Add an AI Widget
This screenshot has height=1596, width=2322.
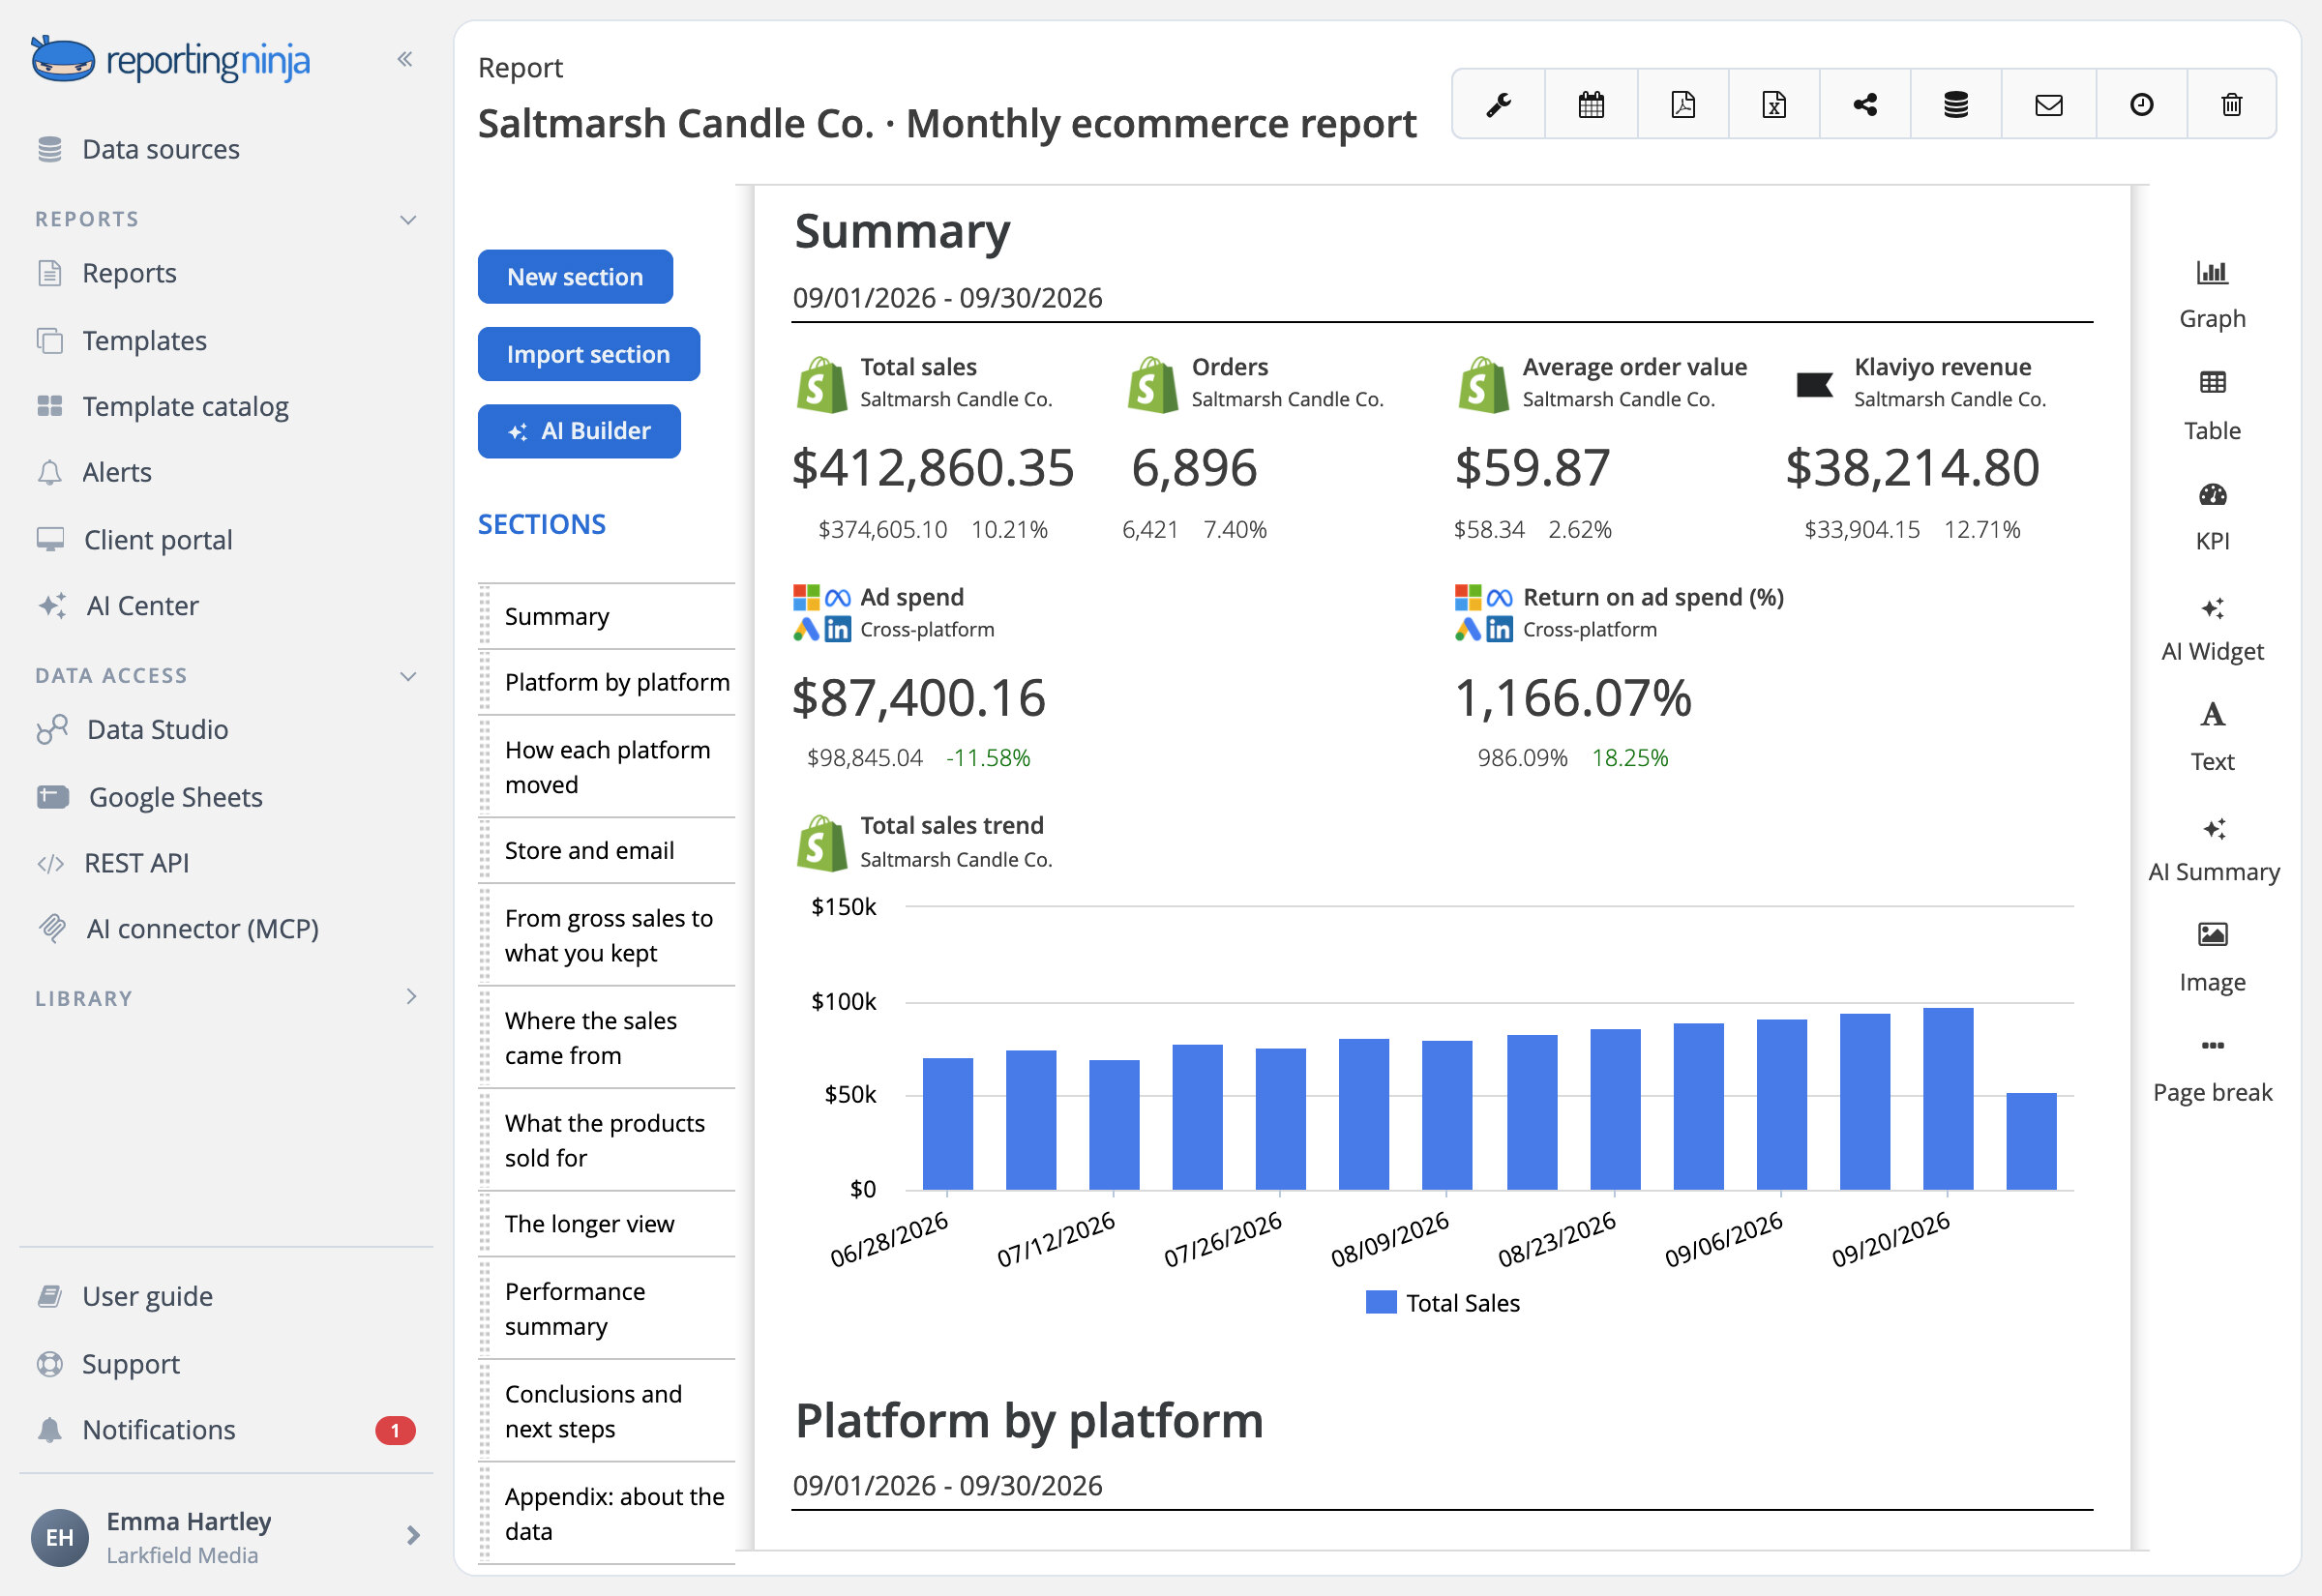(2211, 628)
